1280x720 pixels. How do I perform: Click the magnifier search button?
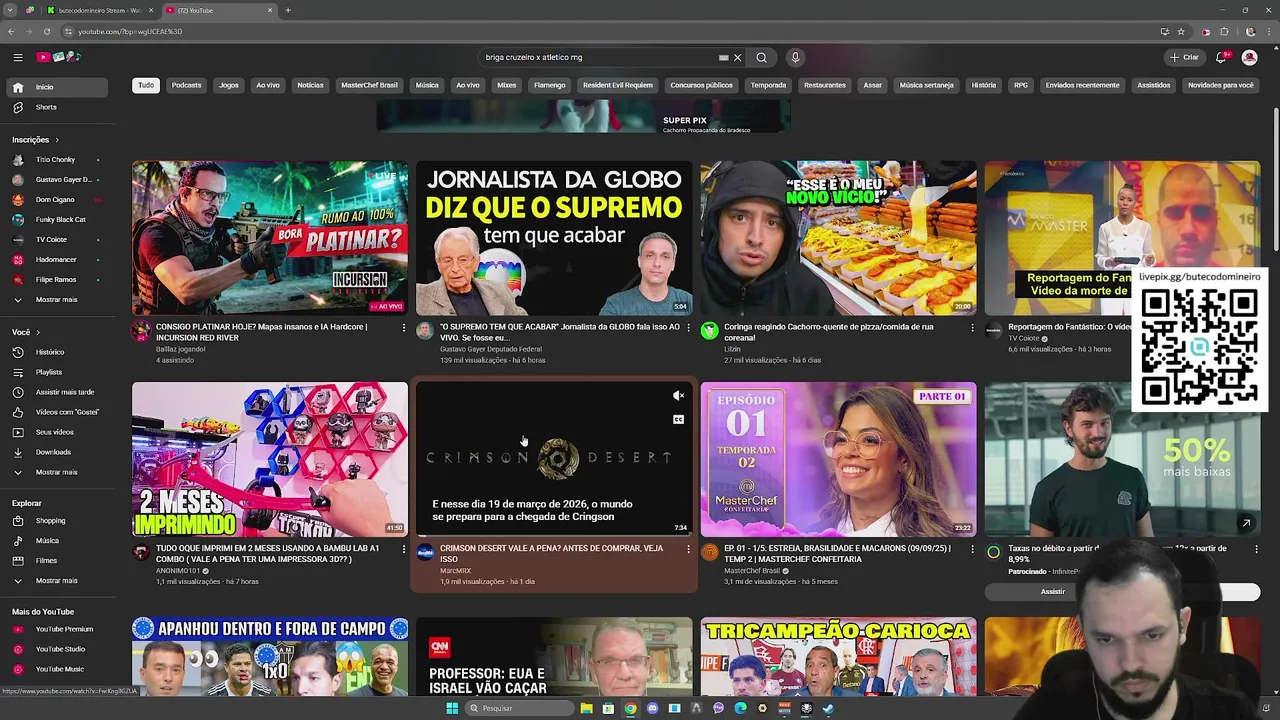point(761,57)
